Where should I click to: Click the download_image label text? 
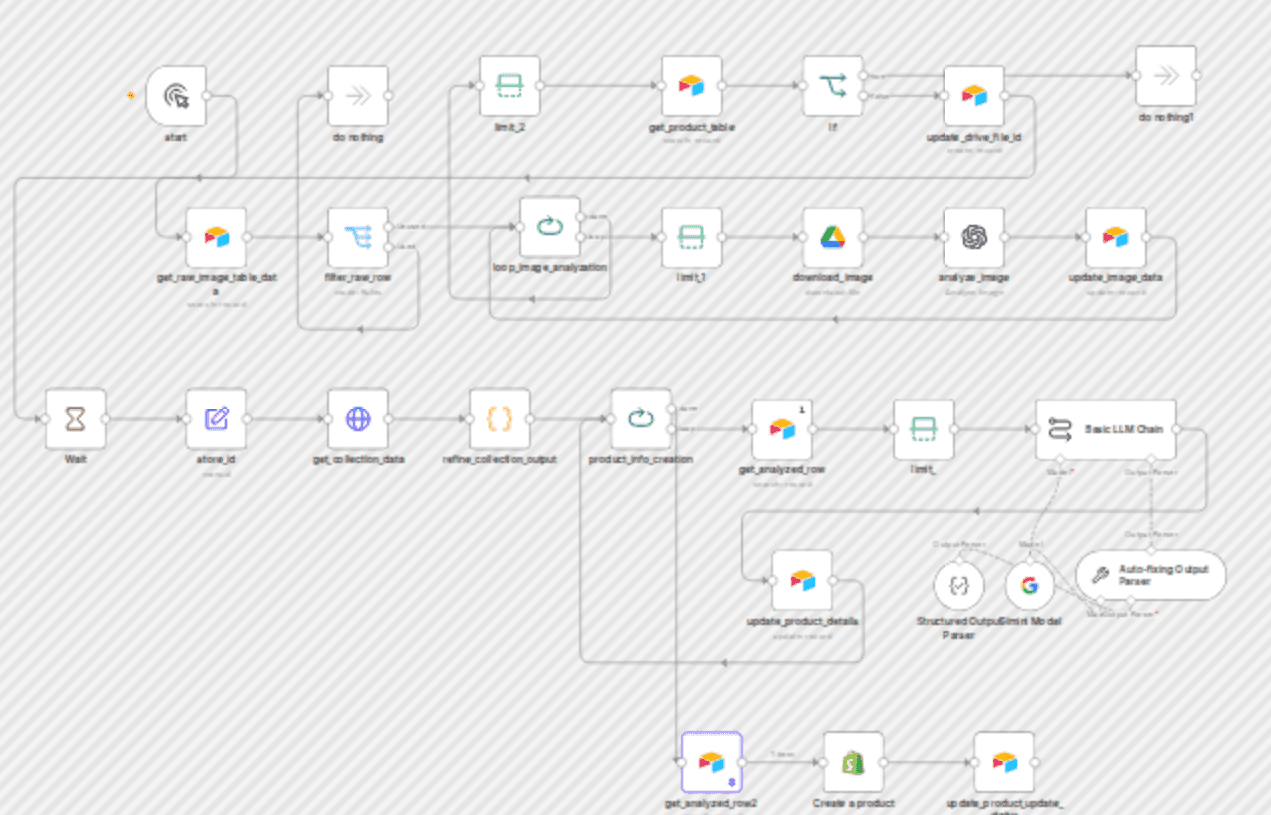[834, 277]
